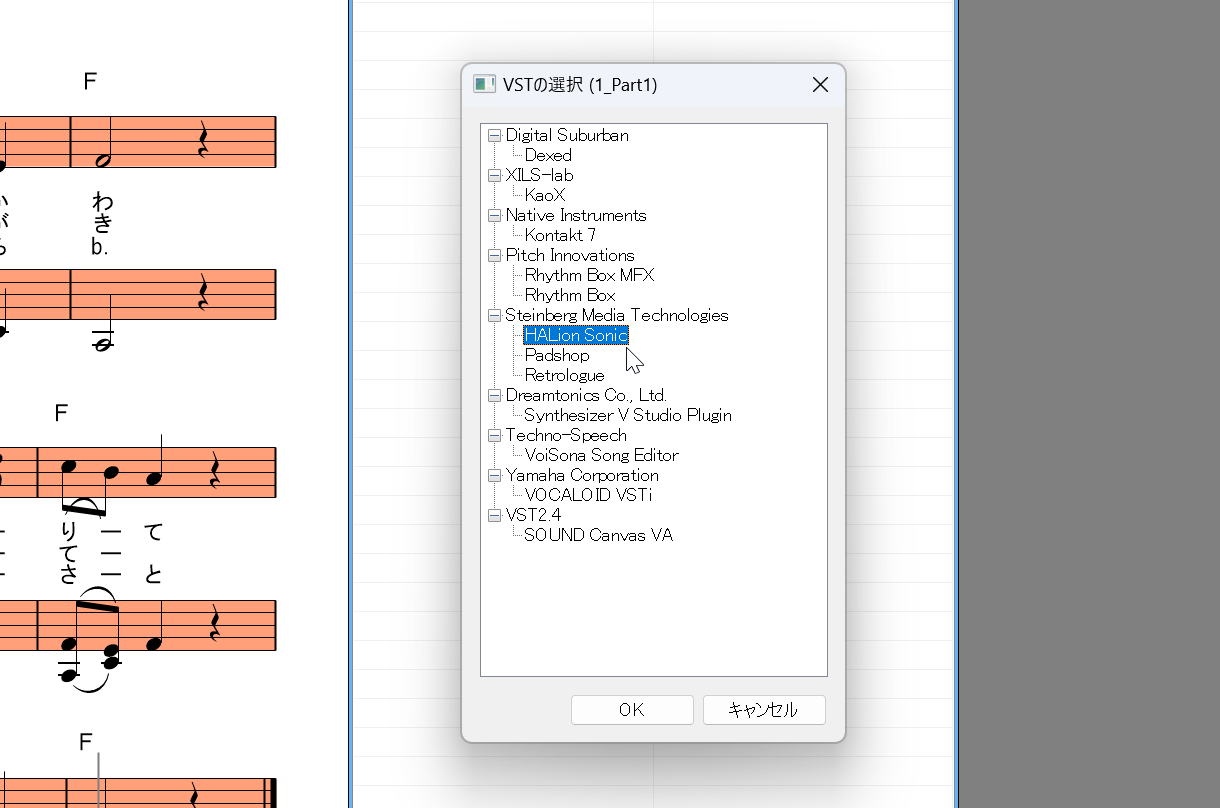This screenshot has width=1220, height=808.
Task: Collapse the Native Instruments tree node
Action: pos(494,215)
